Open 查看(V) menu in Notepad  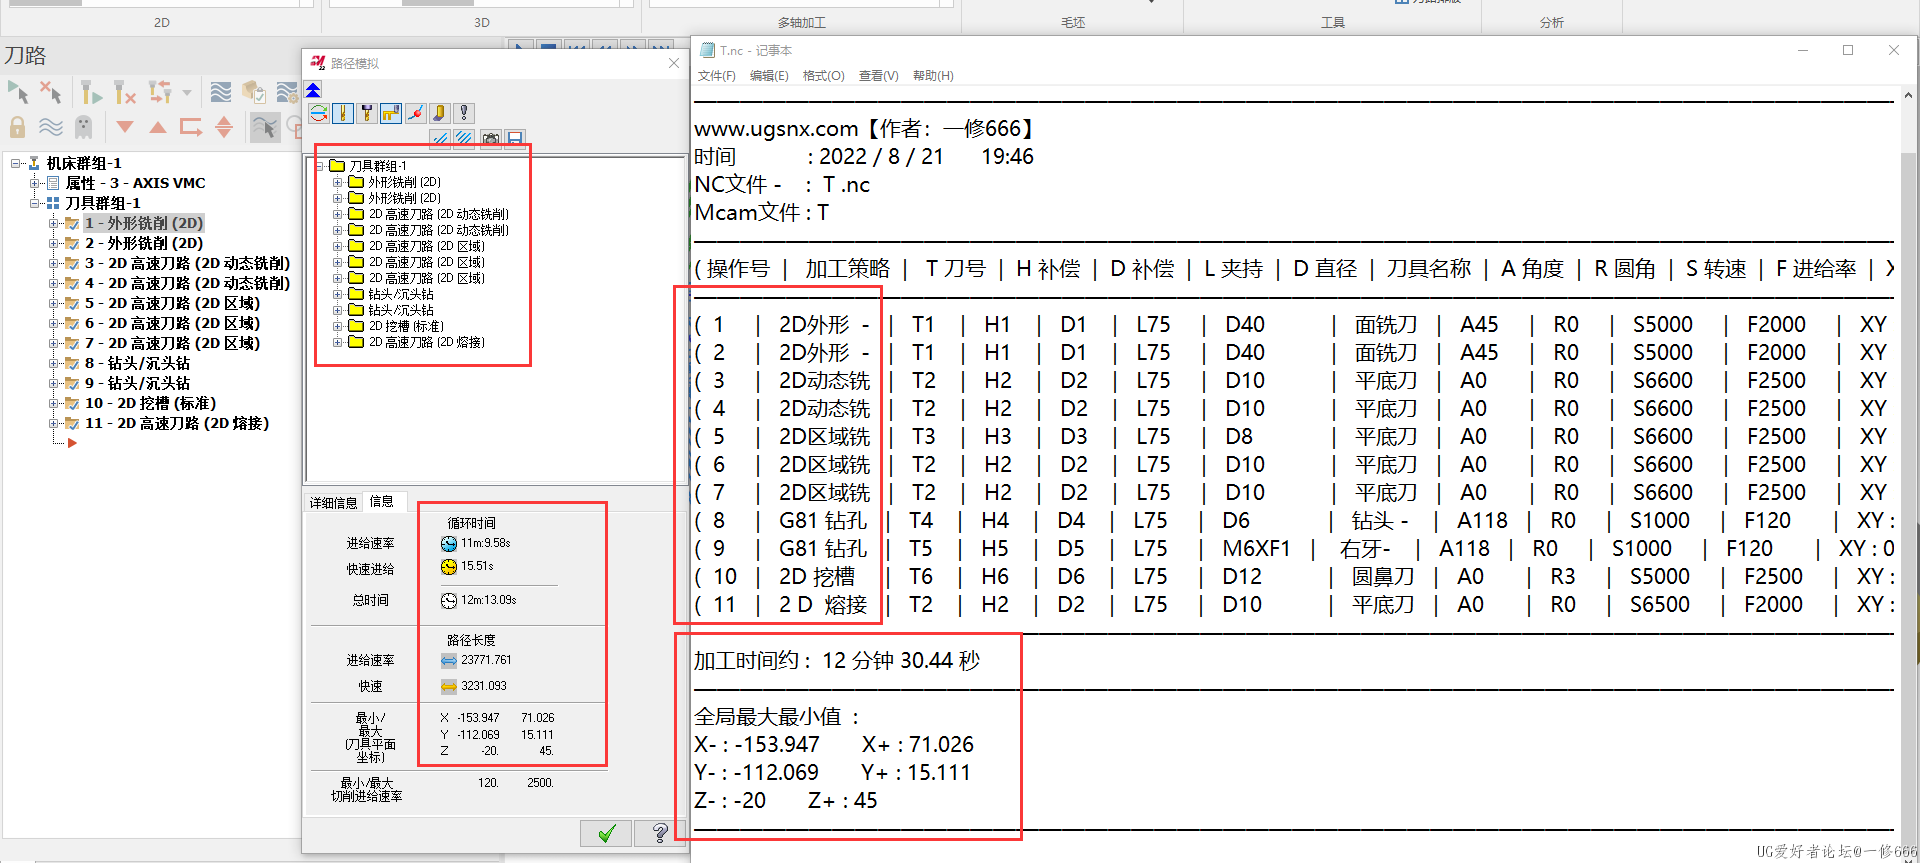coord(878,76)
